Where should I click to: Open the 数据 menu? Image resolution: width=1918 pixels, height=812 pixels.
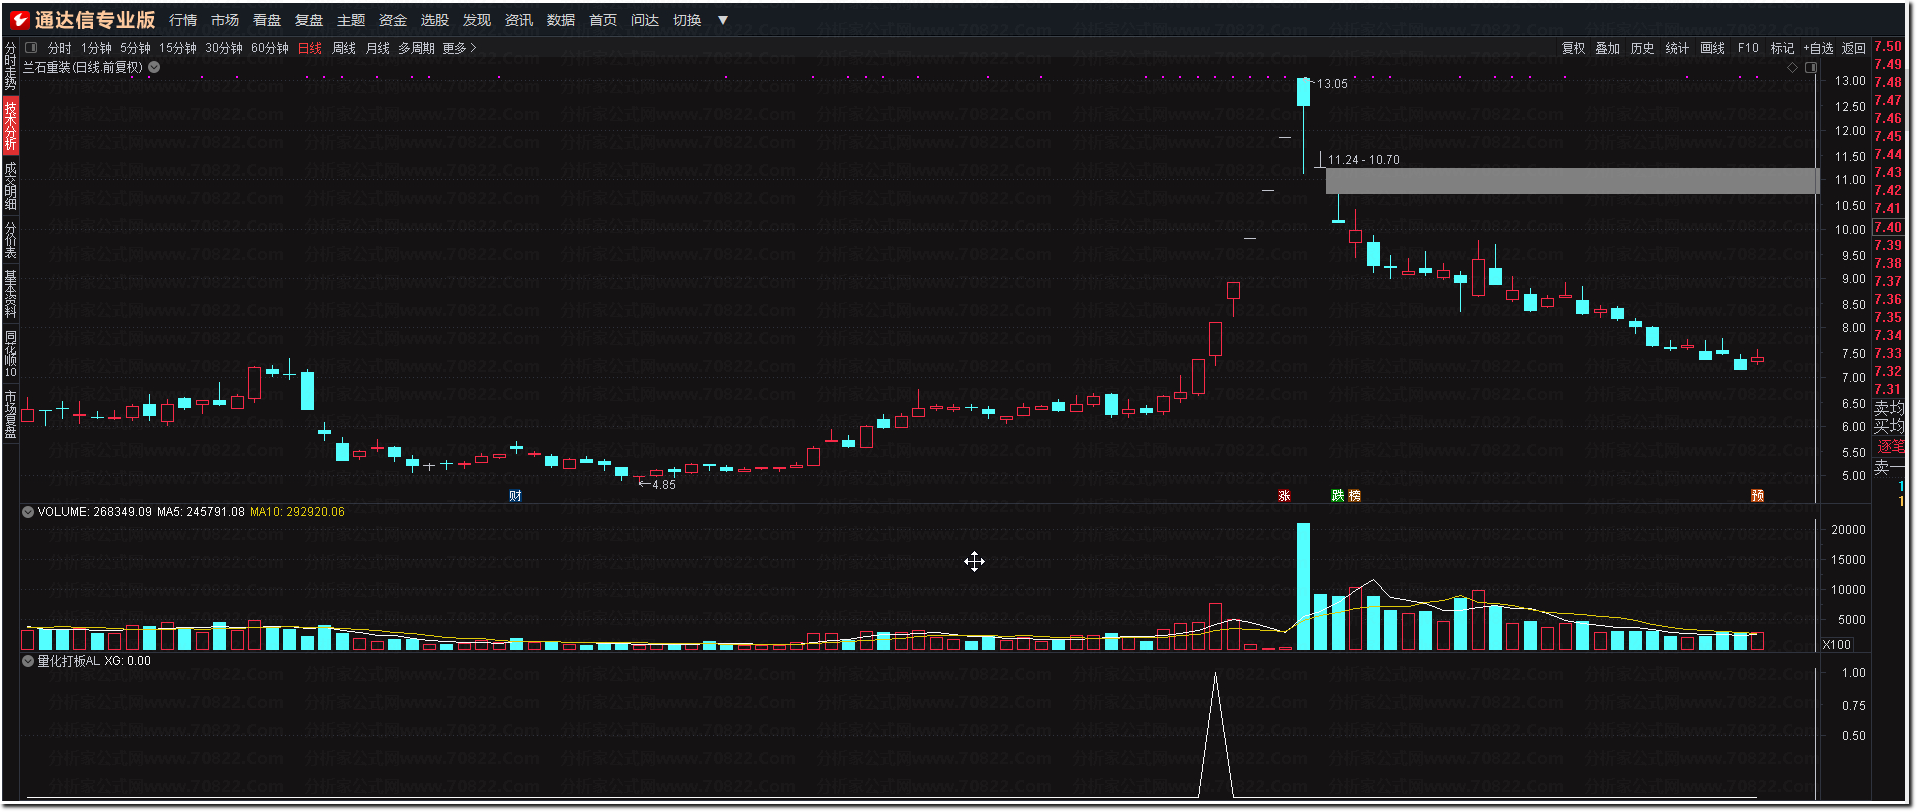[x=561, y=20]
